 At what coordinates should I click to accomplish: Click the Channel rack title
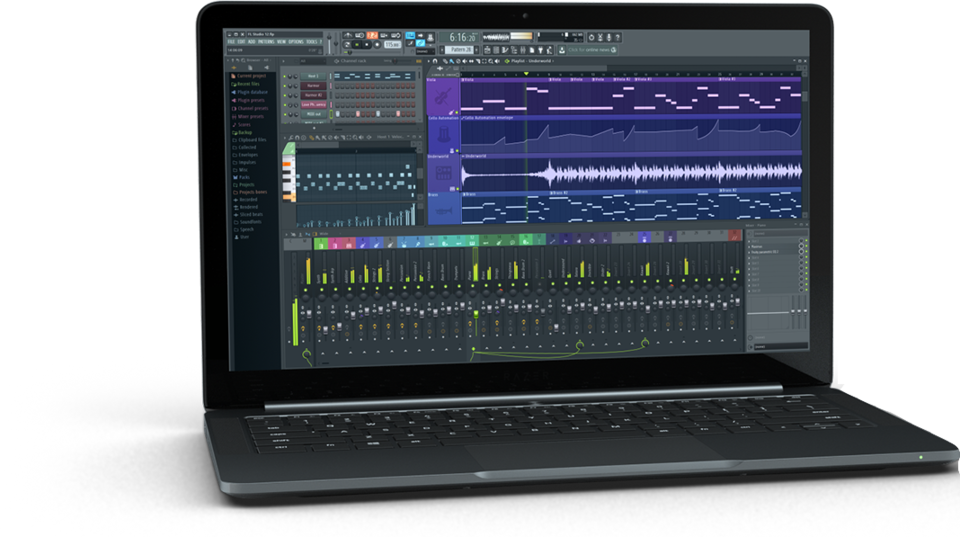coord(353,61)
